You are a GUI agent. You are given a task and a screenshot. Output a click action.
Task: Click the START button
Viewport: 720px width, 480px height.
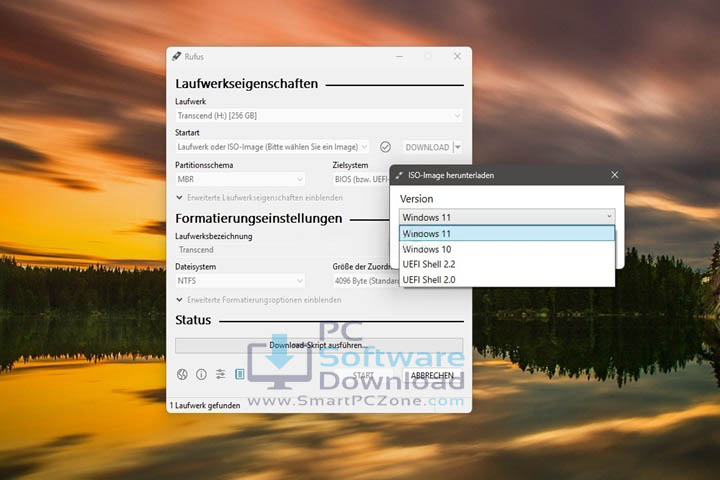click(x=363, y=375)
